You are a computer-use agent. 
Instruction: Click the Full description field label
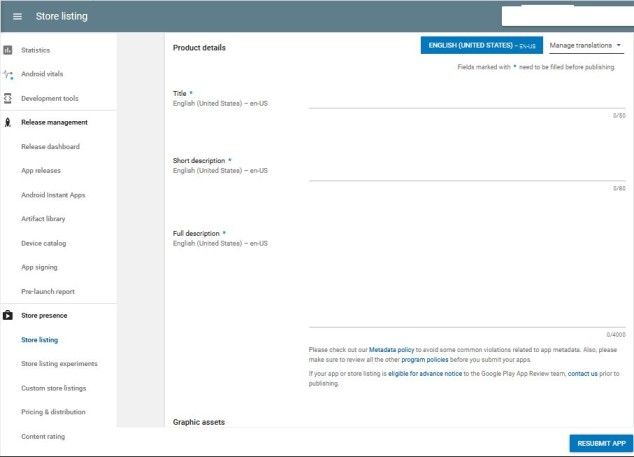(x=196, y=233)
